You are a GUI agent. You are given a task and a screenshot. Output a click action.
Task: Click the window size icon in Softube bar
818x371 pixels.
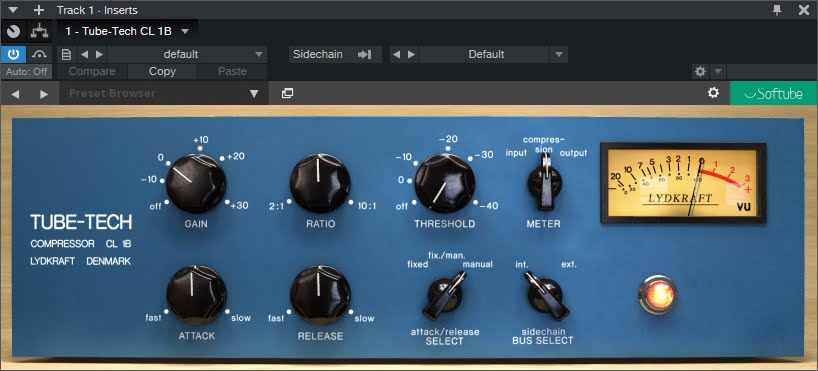[x=287, y=93]
